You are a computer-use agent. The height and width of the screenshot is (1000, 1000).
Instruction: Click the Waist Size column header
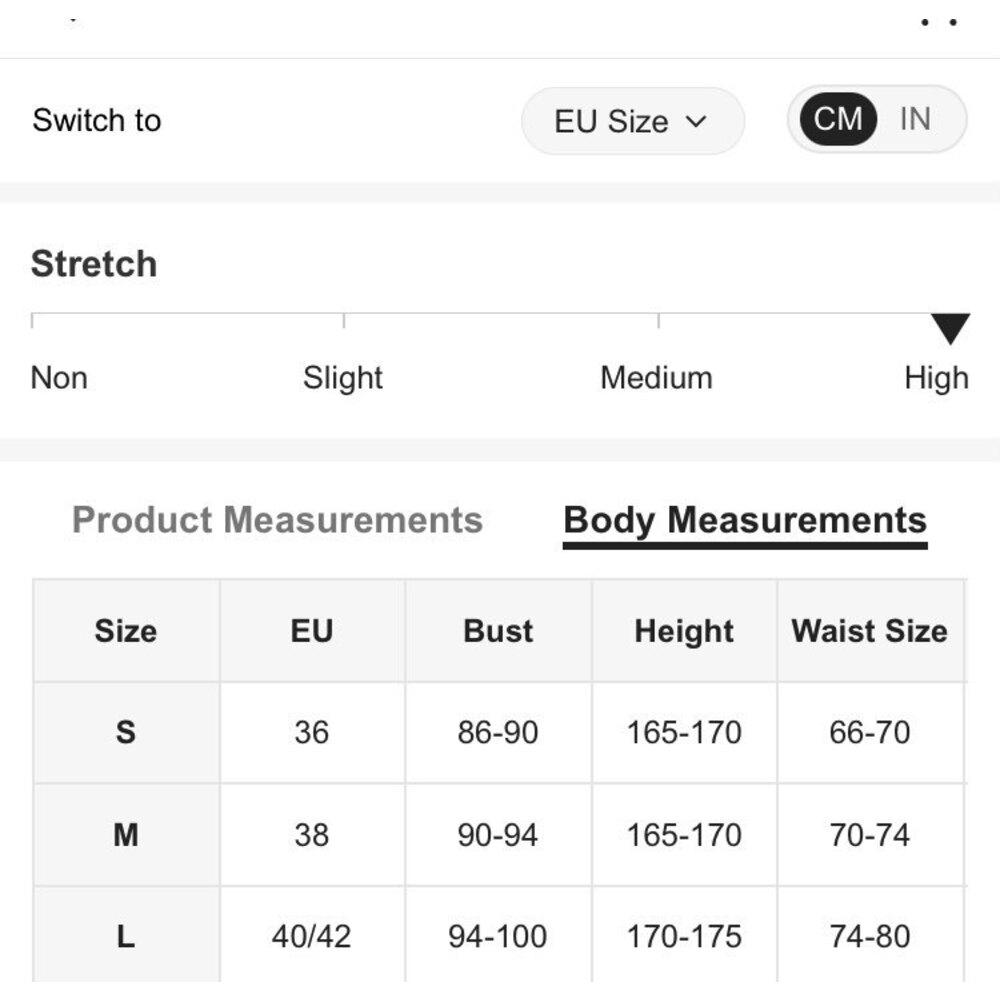point(869,631)
